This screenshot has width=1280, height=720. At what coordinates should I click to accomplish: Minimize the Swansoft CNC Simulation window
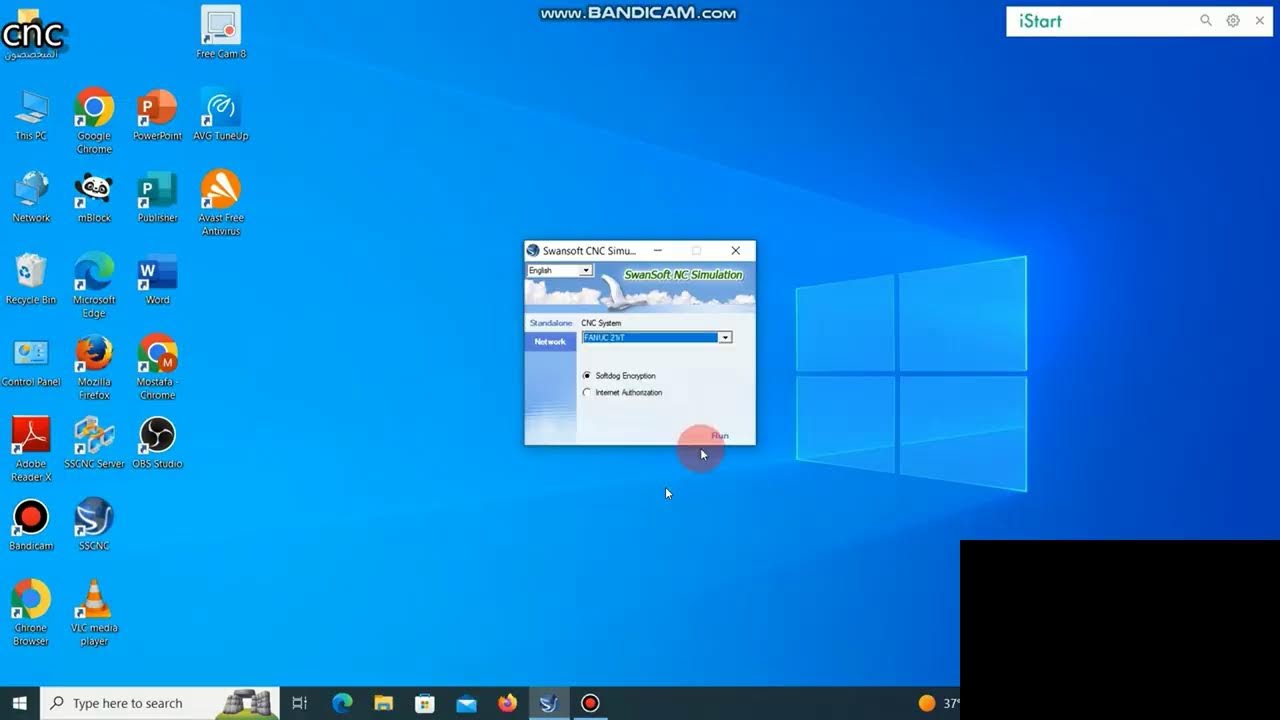658,251
